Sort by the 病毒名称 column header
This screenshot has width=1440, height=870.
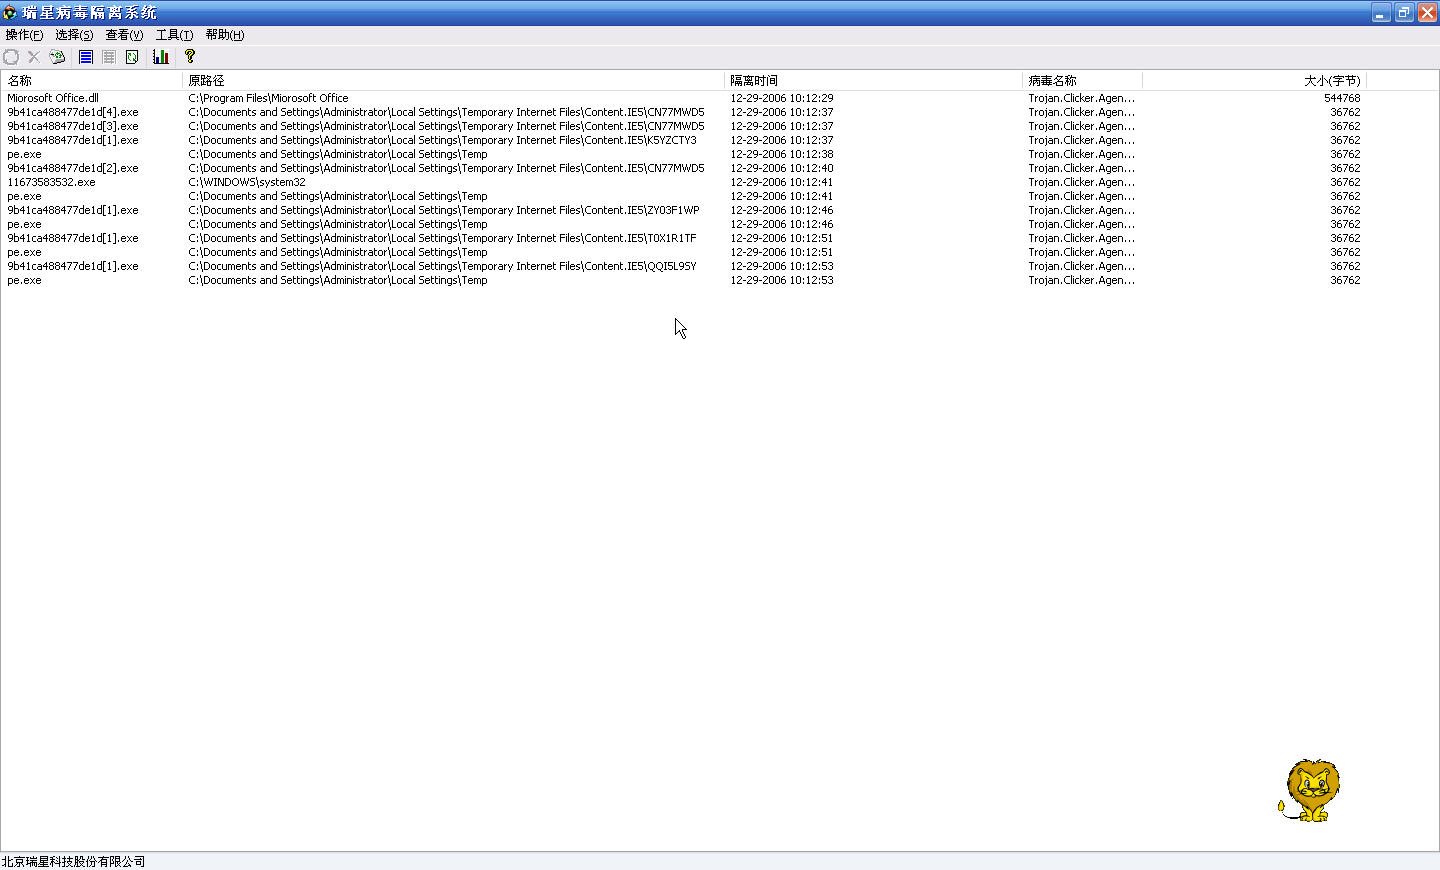click(1083, 80)
